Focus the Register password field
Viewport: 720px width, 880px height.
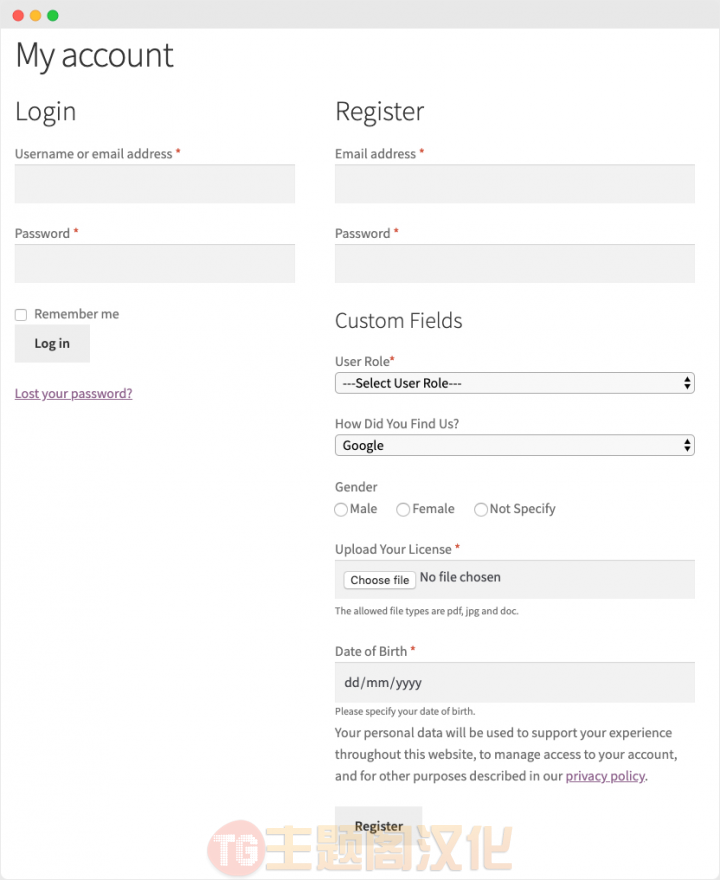tap(515, 263)
